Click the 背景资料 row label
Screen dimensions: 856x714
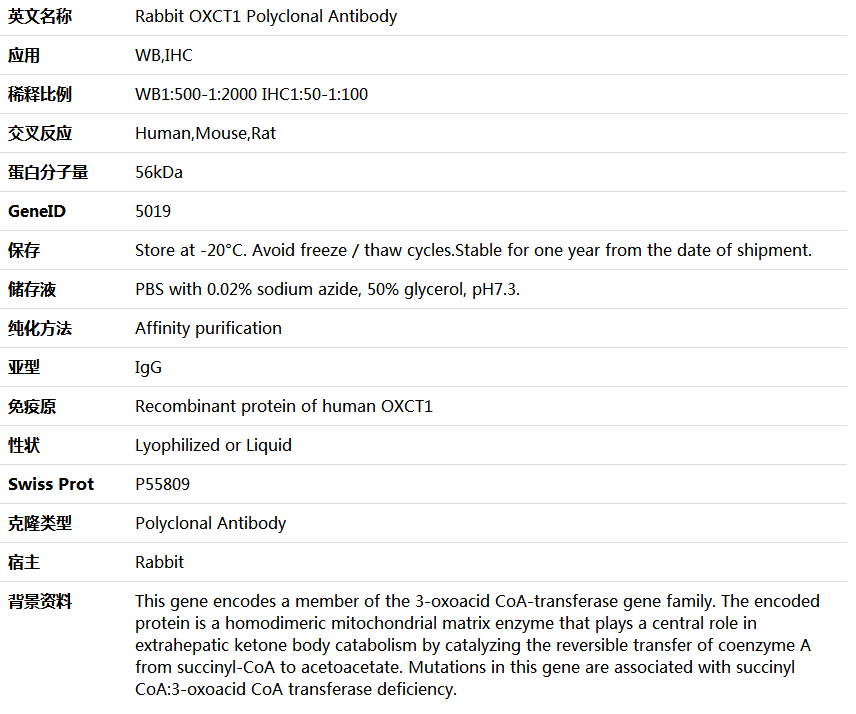(x=40, y=602)
